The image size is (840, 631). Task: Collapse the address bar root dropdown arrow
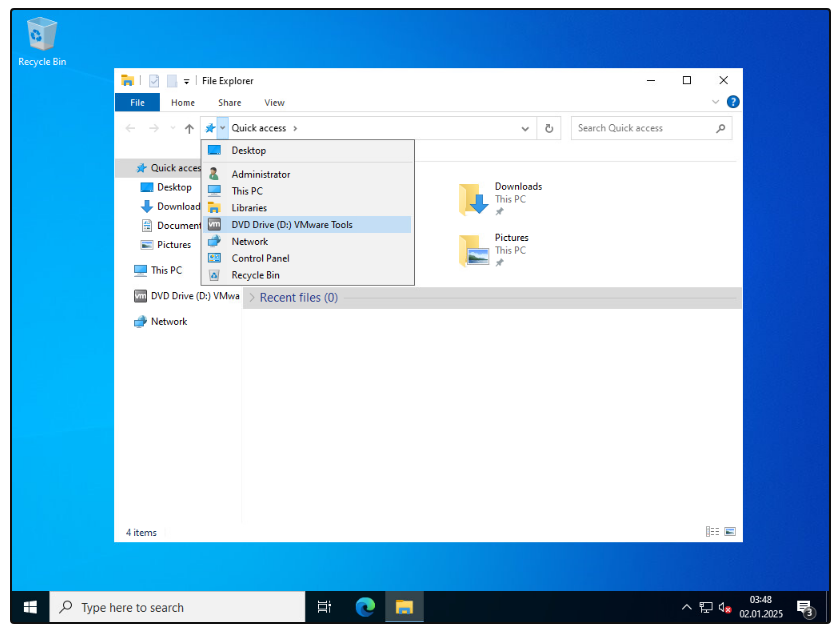pyautogui.click(x=222, y=128)
